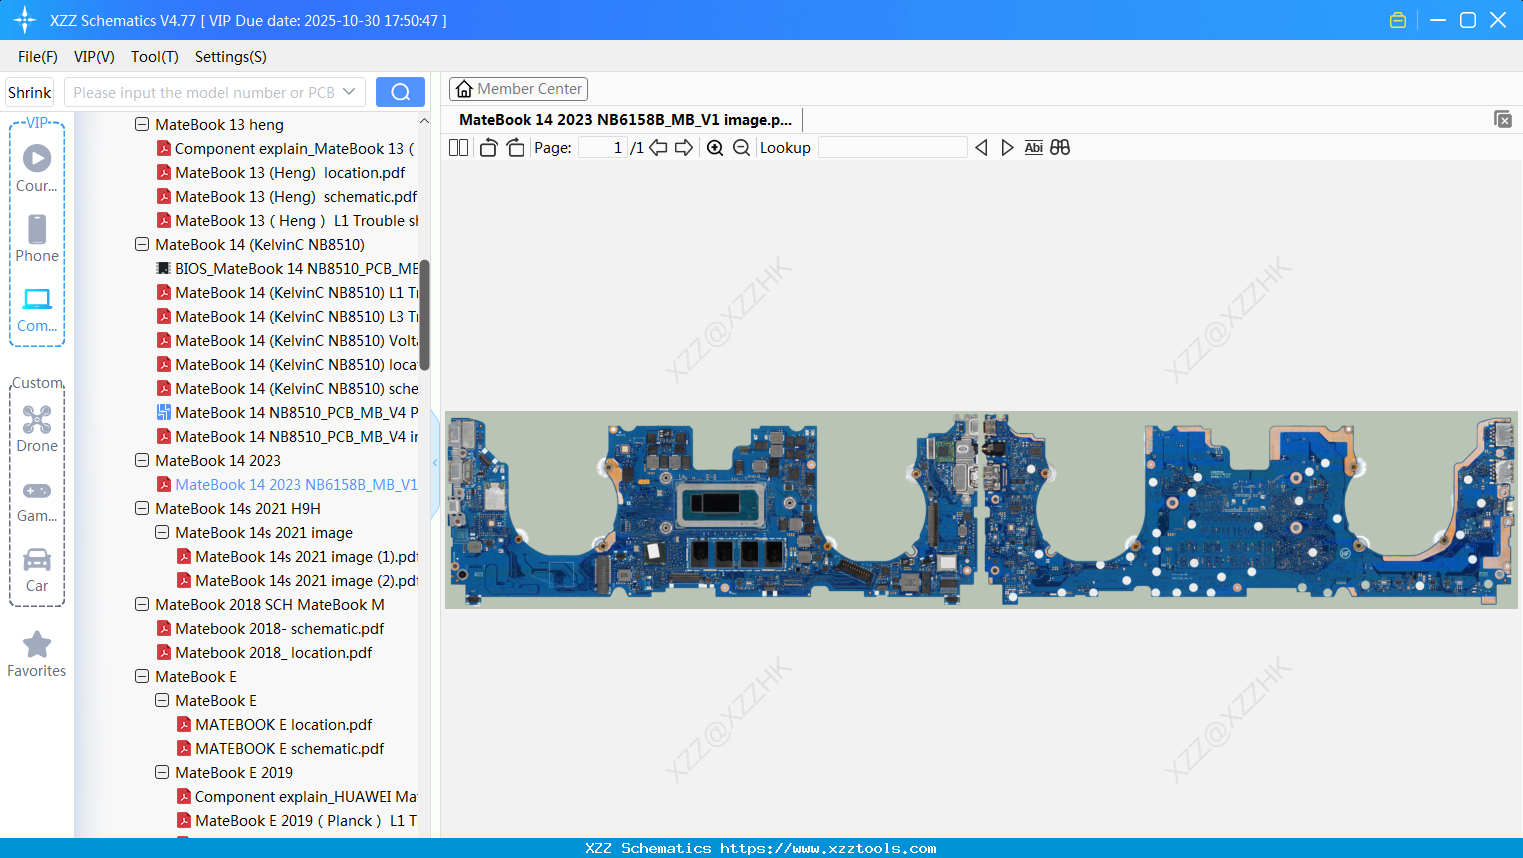Zoom in on the board image
Image resolution: width=1523 pixels, height=858 pixels.
pos(715,148)
